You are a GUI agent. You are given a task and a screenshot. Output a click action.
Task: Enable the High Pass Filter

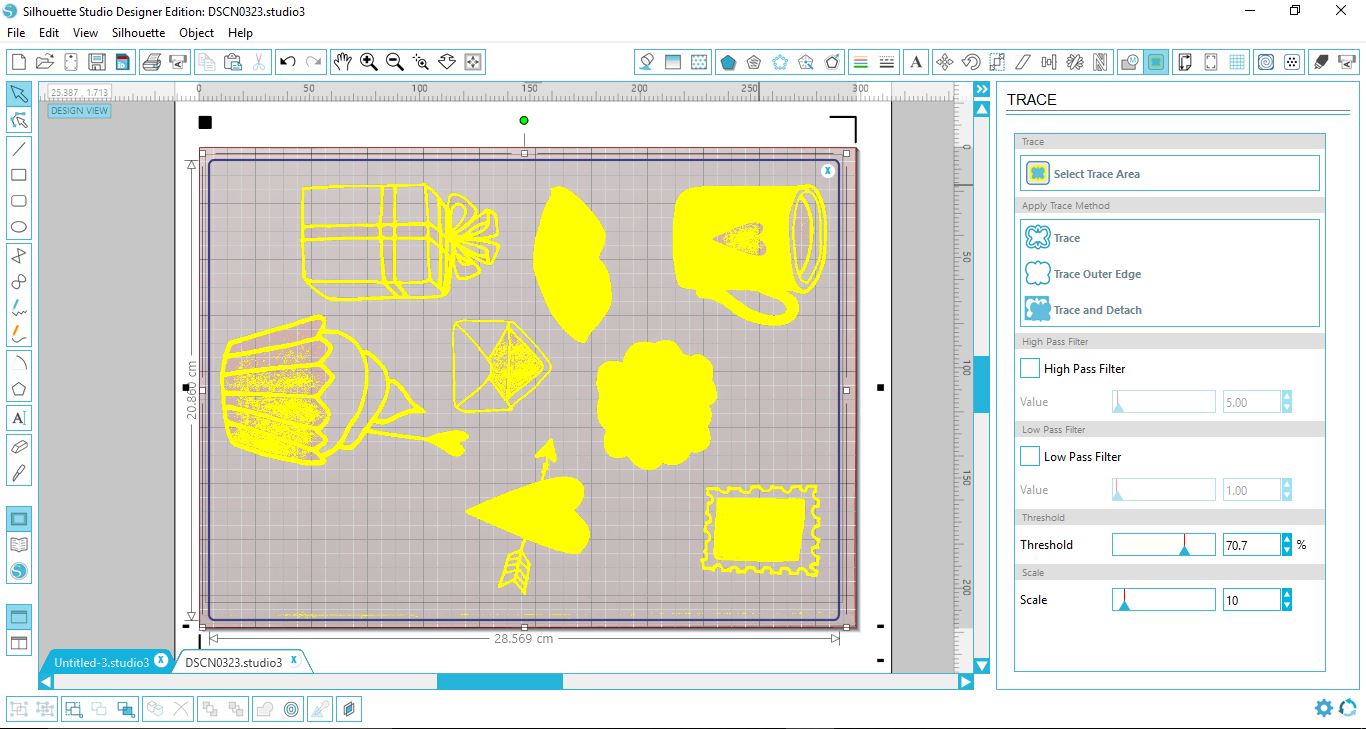[x=1029, y=368]
